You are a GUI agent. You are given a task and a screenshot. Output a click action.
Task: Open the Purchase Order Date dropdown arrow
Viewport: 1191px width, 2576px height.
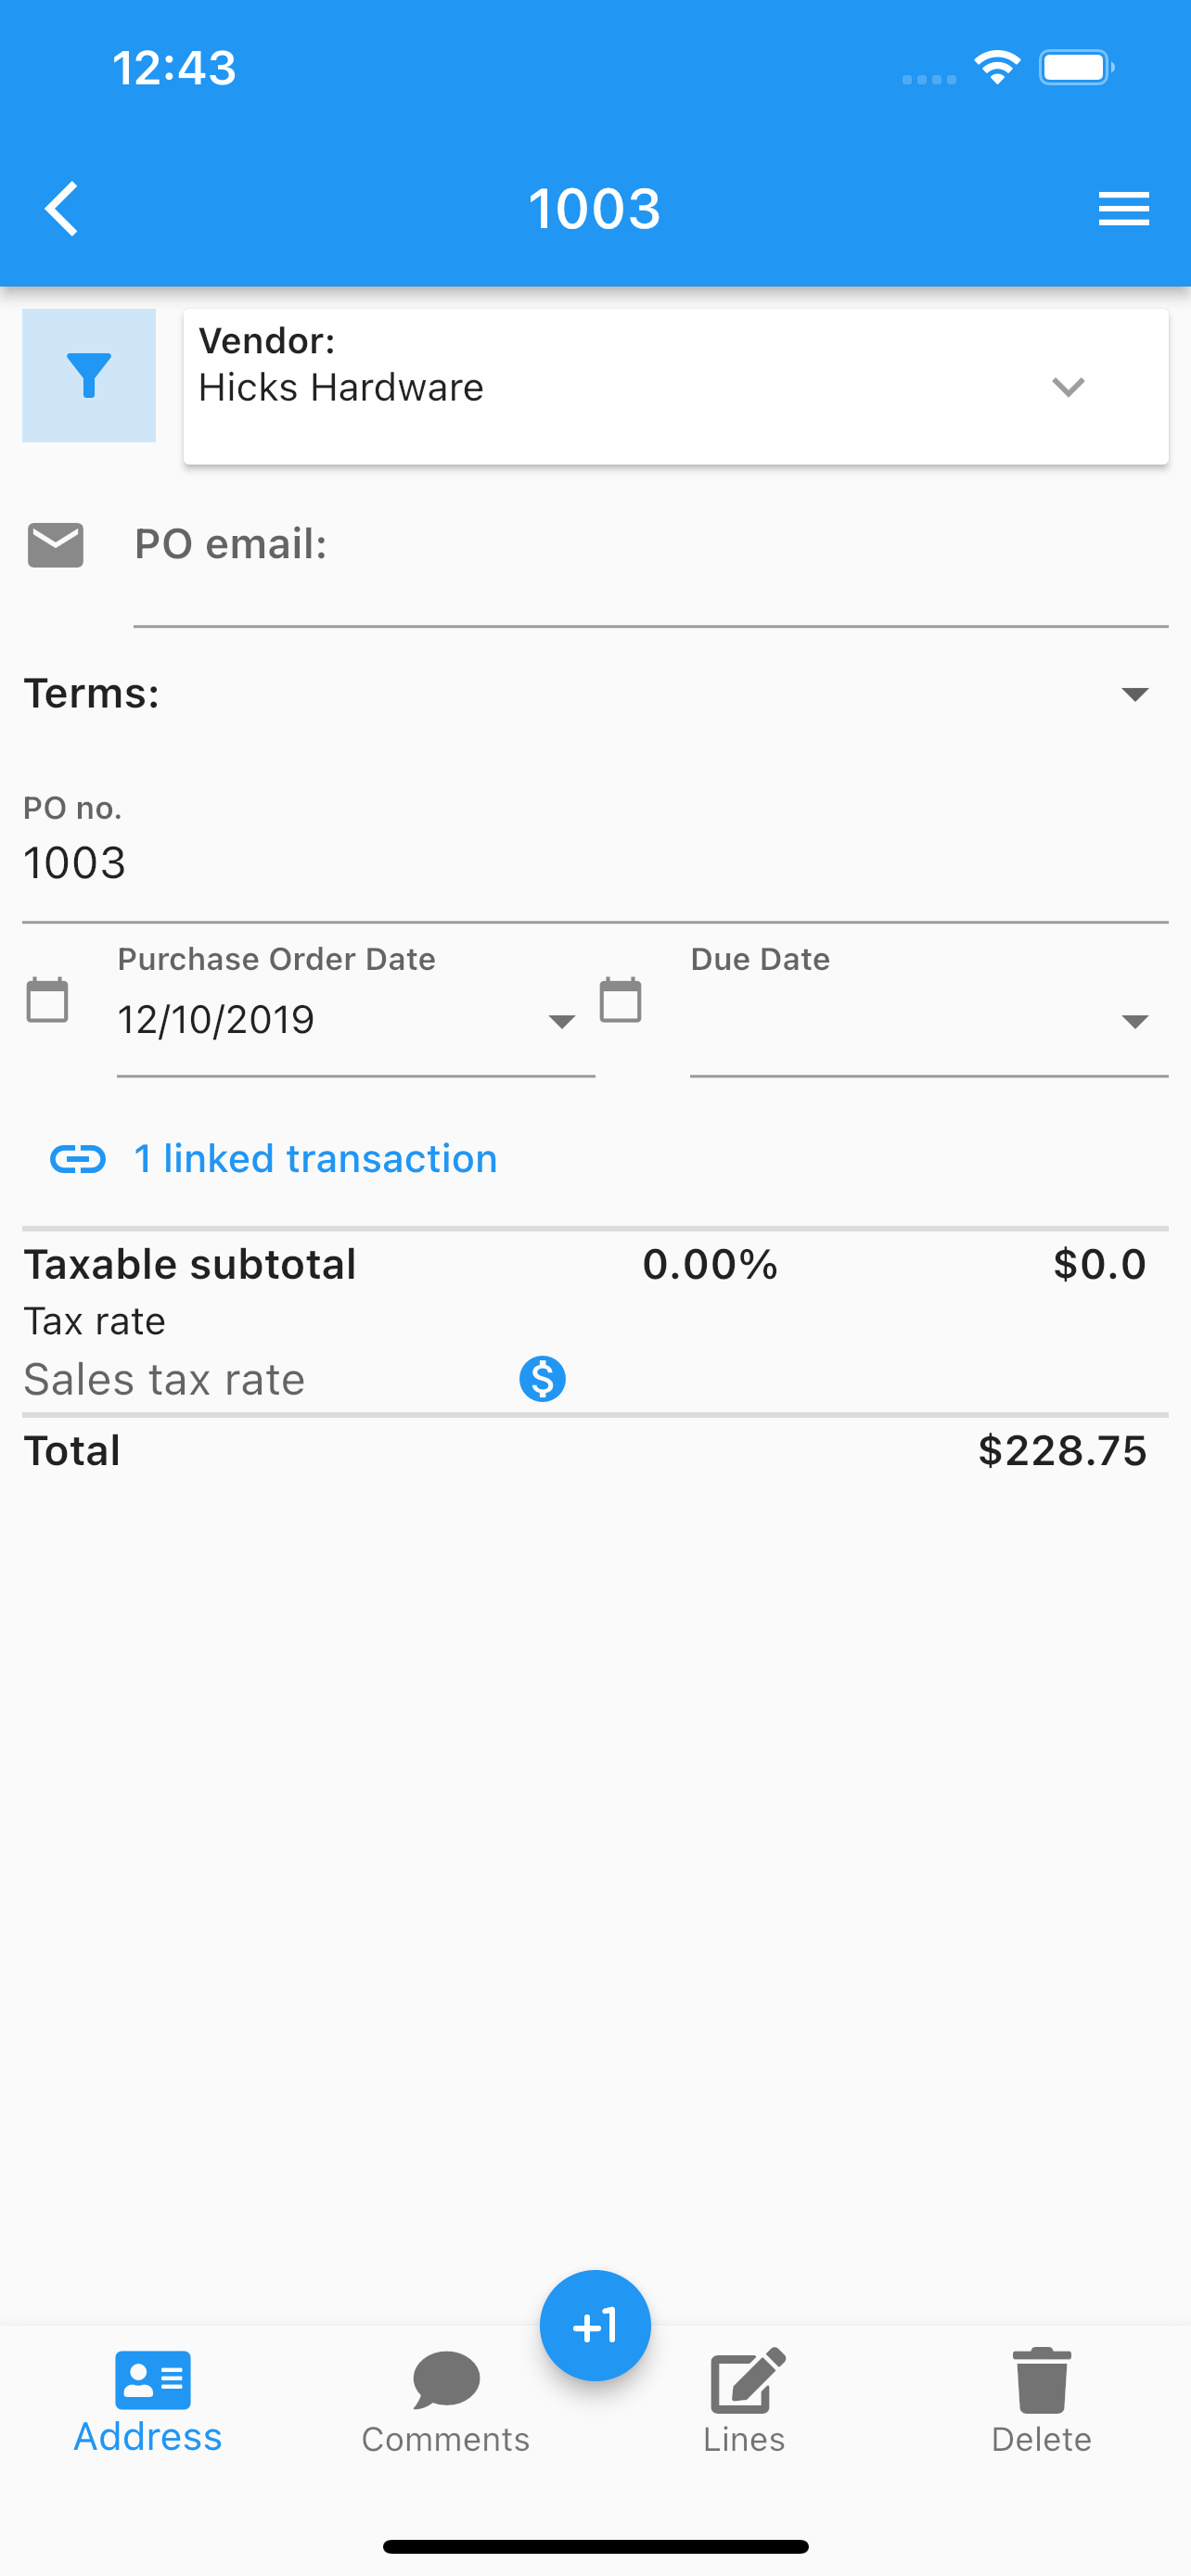point(562,1021)
